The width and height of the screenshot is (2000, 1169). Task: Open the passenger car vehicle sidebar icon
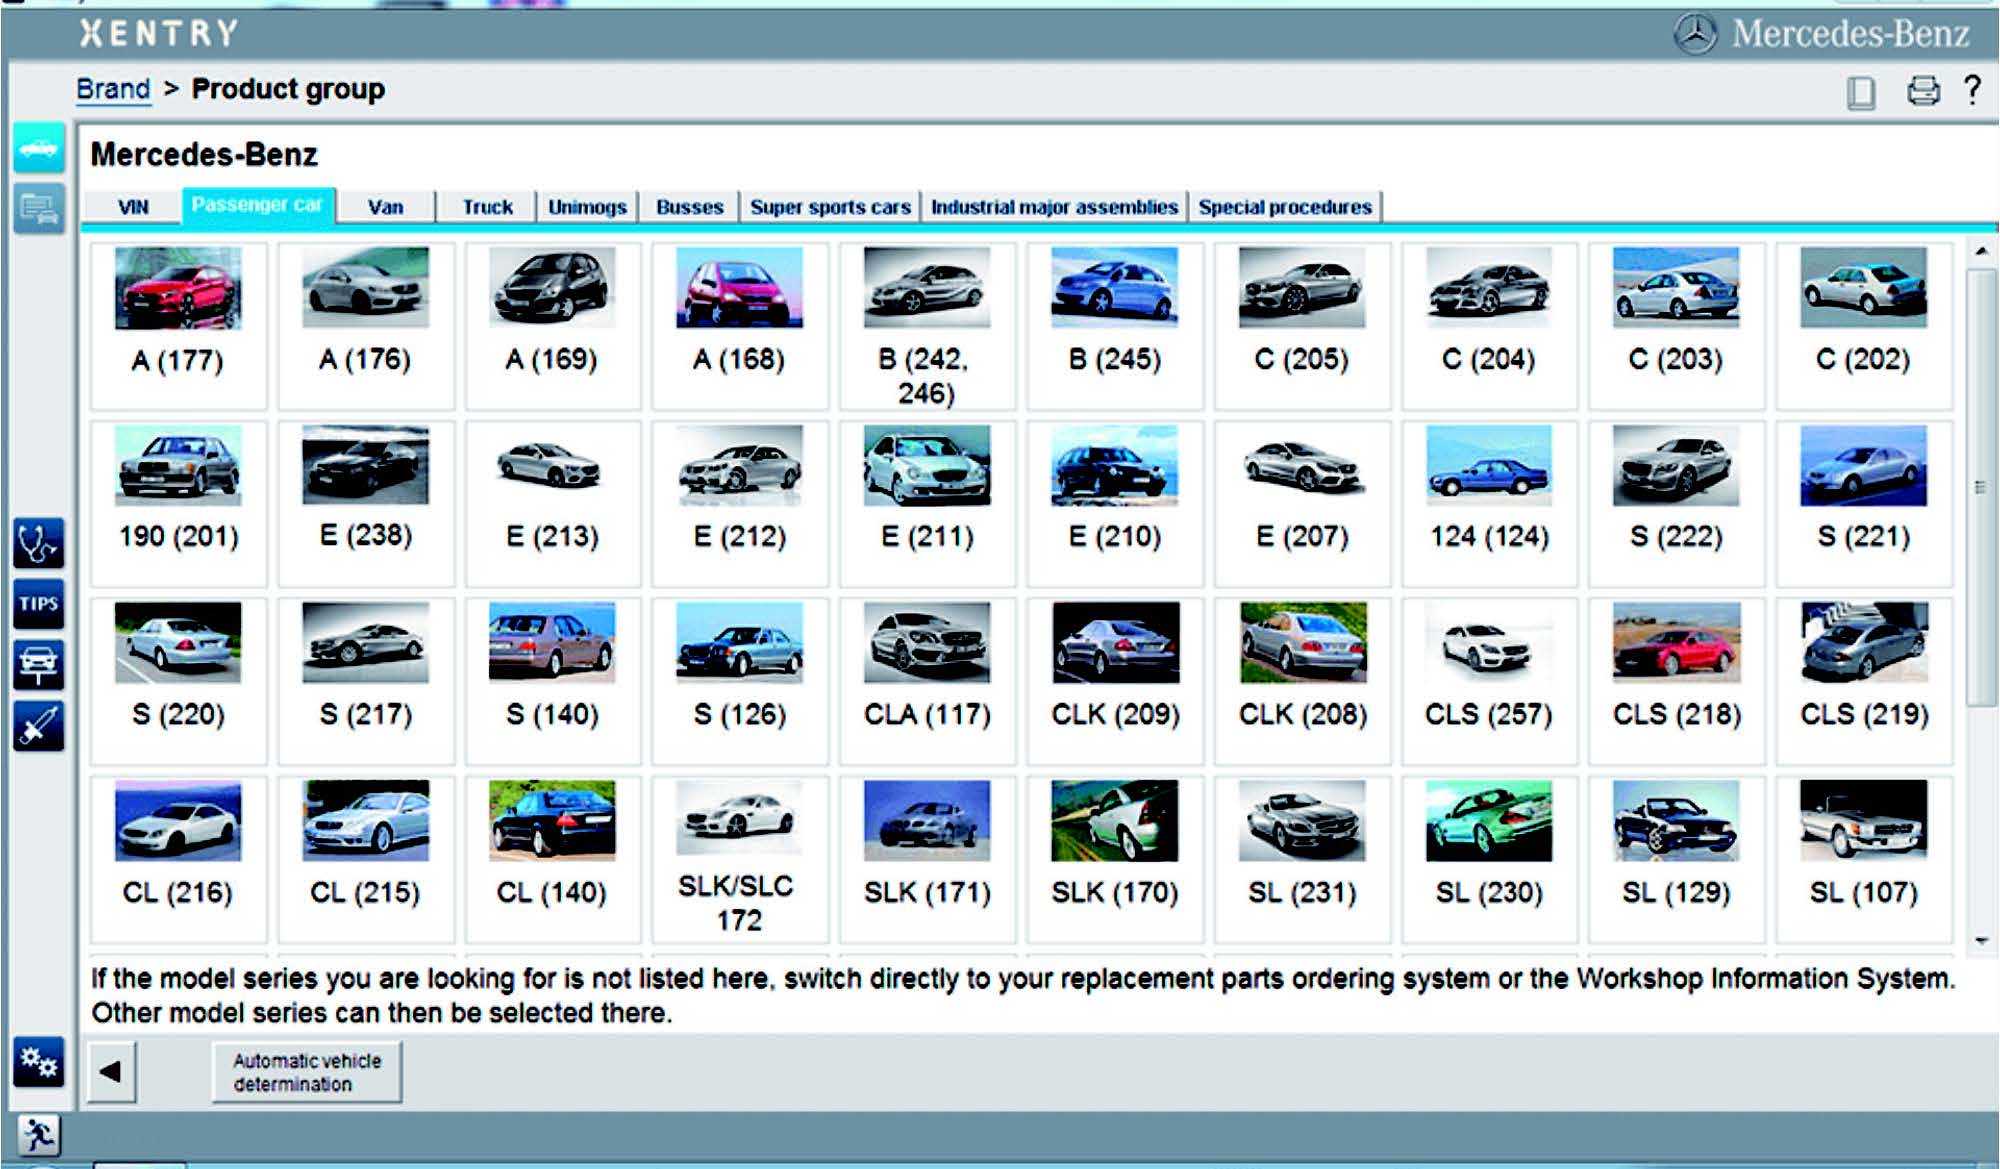(x=39, y=148)
